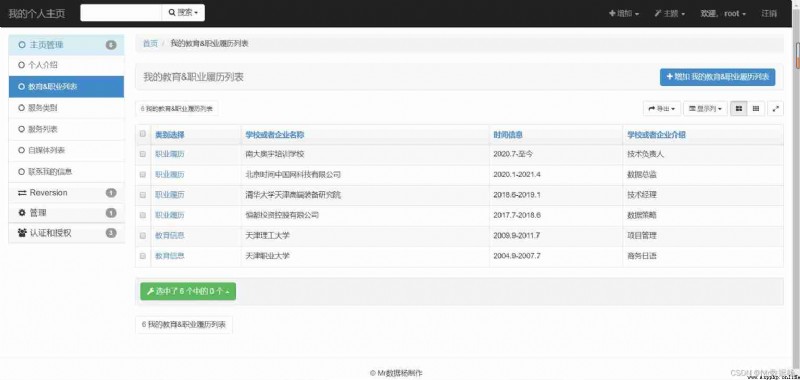800x380 pixels.
Task: Open 自媒体列表 in the sidebar
Action: click(x=66, y=150)
